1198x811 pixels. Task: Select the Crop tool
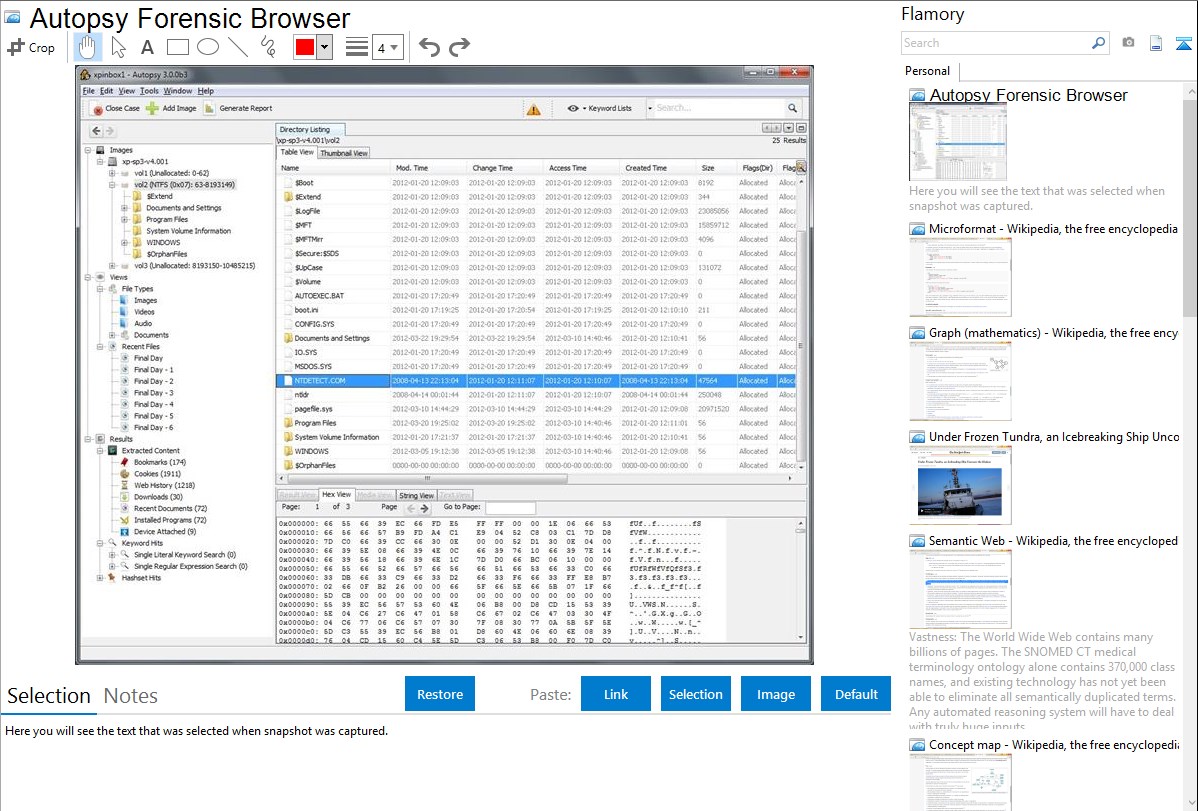tap(31, 47)
